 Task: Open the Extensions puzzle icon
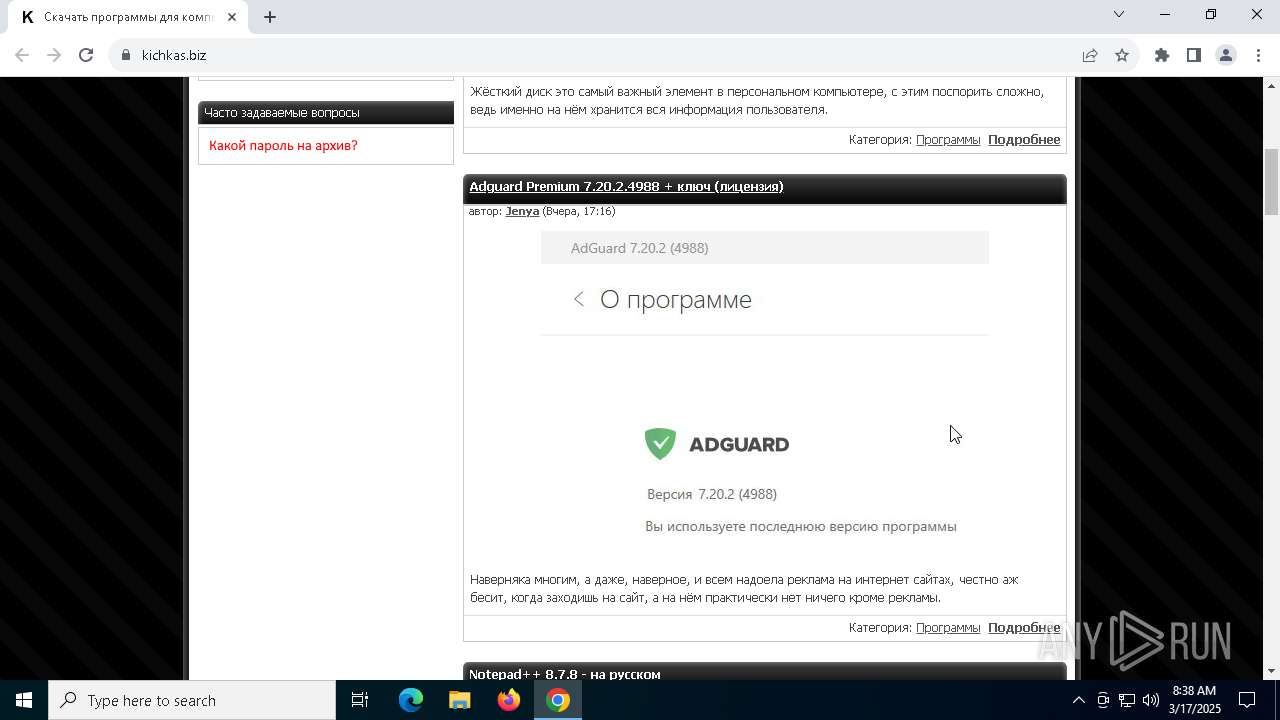coord(1162,55)
